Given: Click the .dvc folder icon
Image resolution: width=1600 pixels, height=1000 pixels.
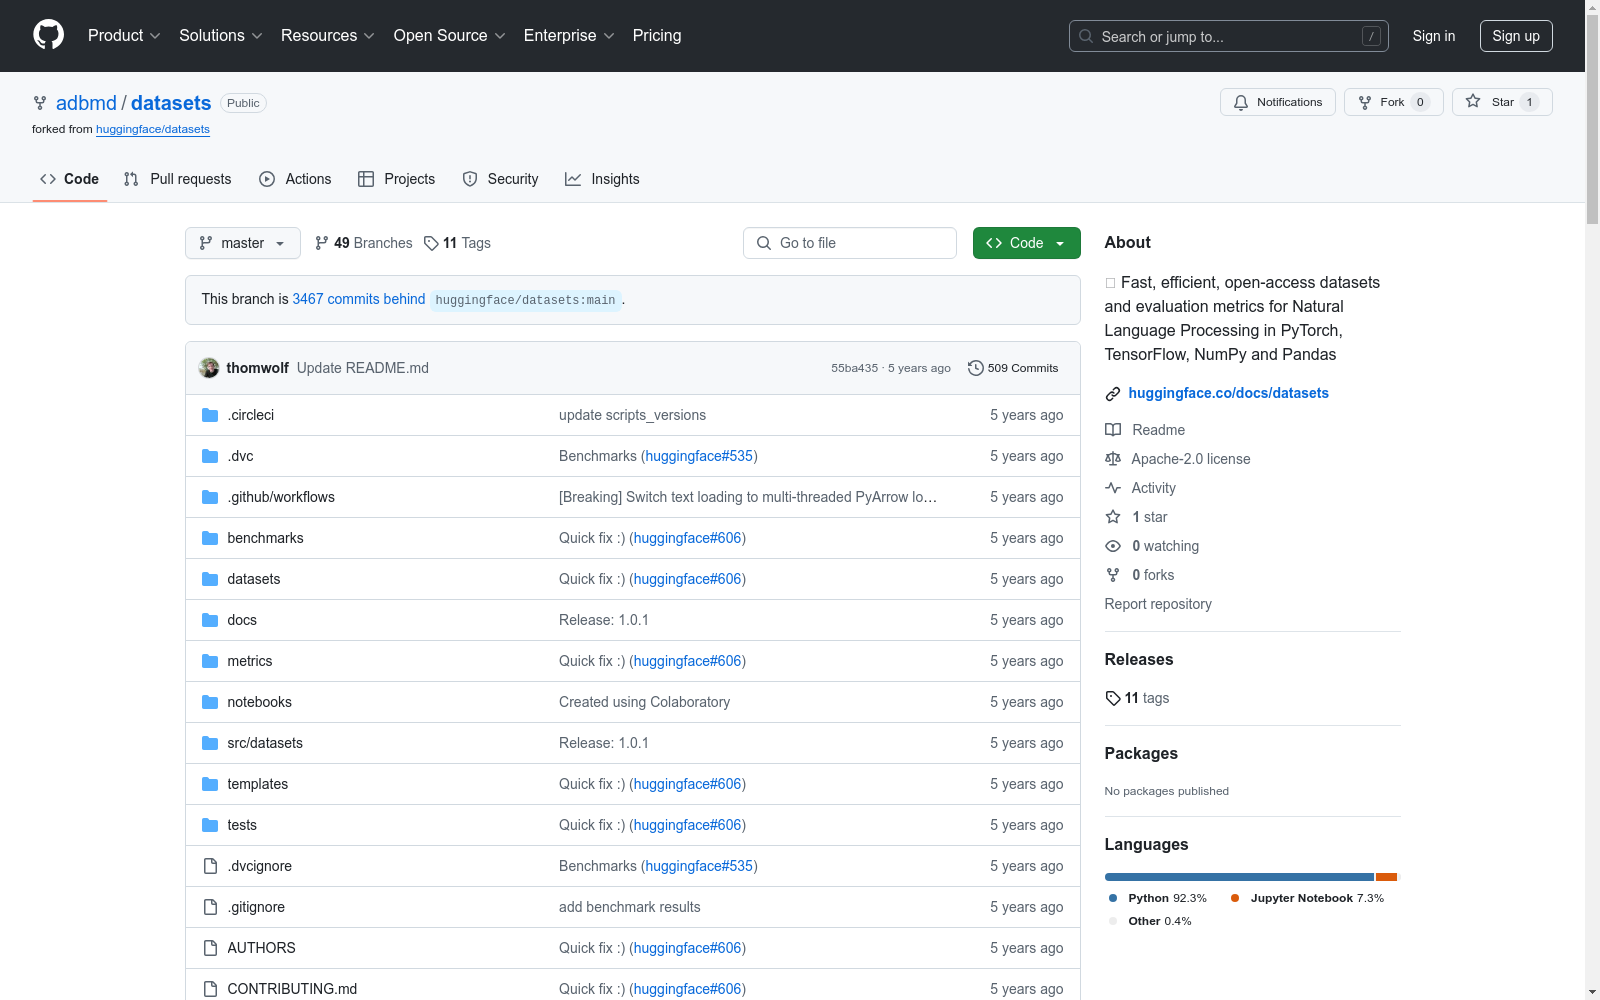Looking at the screenshot, I should (x=210, y=456).
